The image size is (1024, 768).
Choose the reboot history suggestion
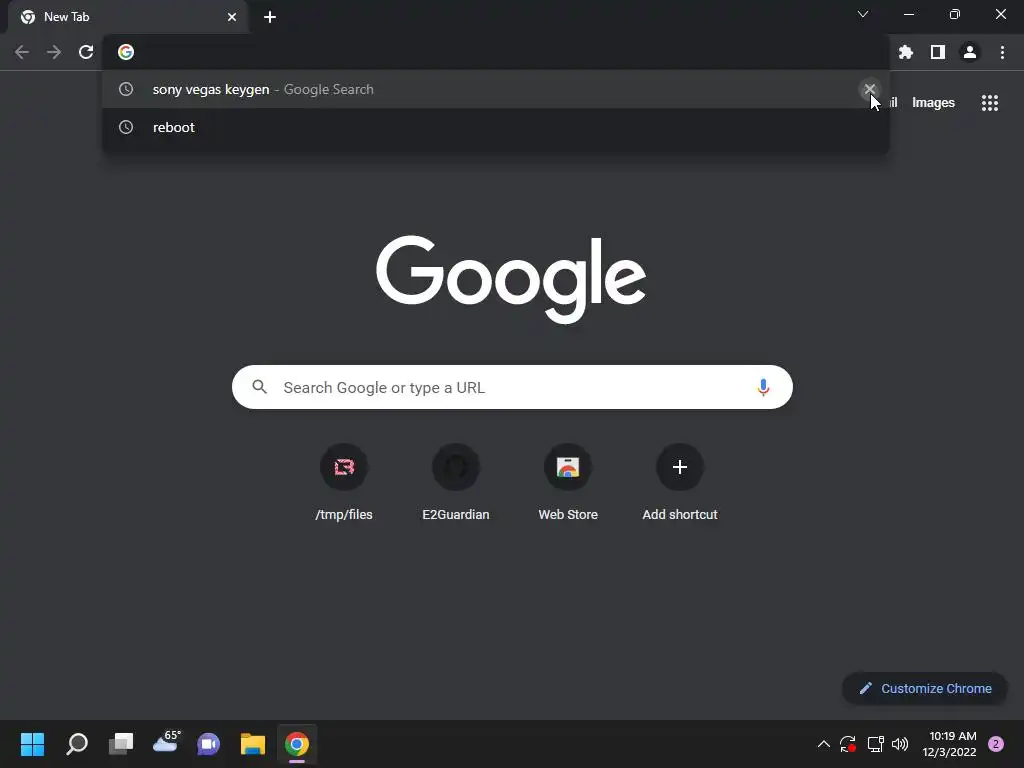(x=495, y=127)
